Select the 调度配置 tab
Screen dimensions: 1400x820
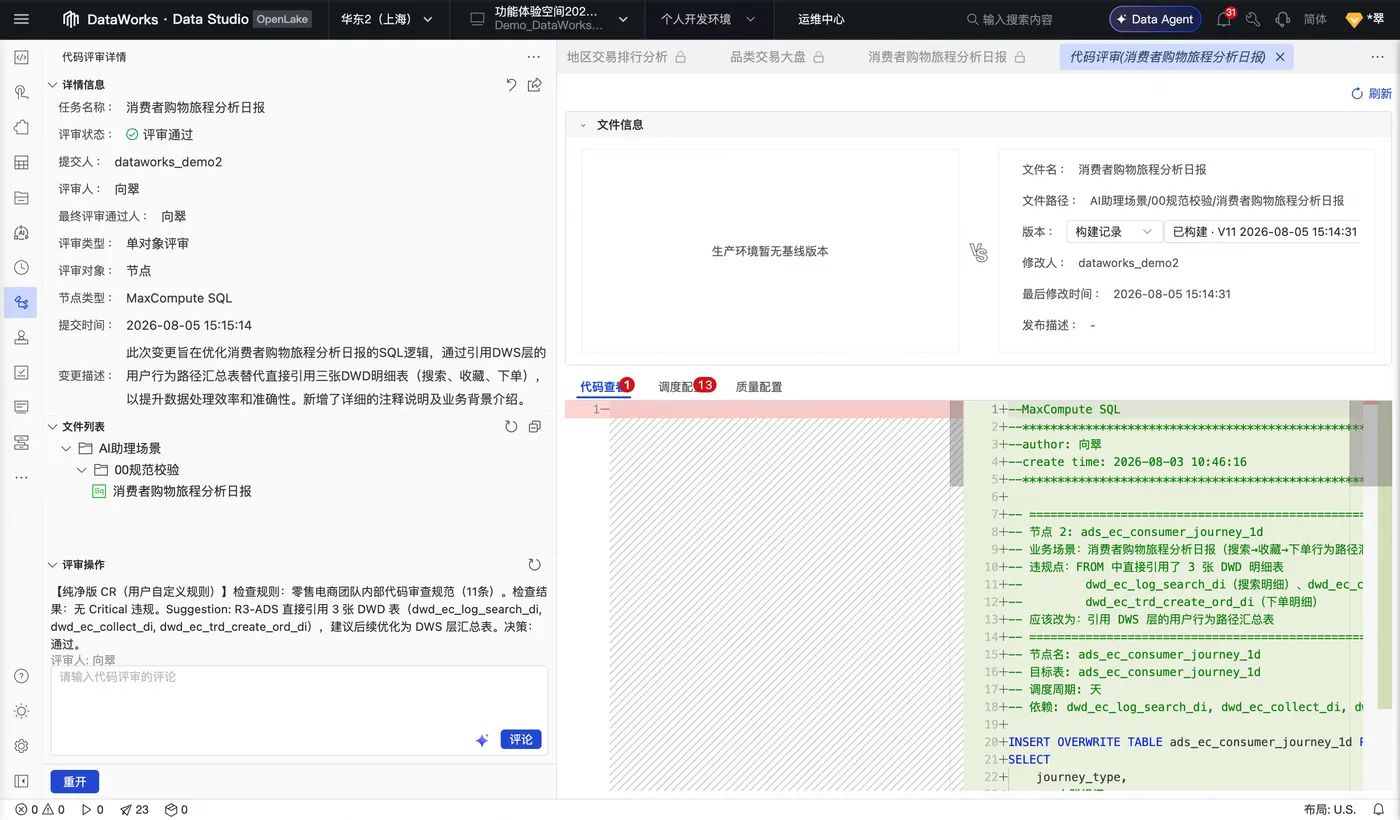pyautogui.click(x=684, y=387)
